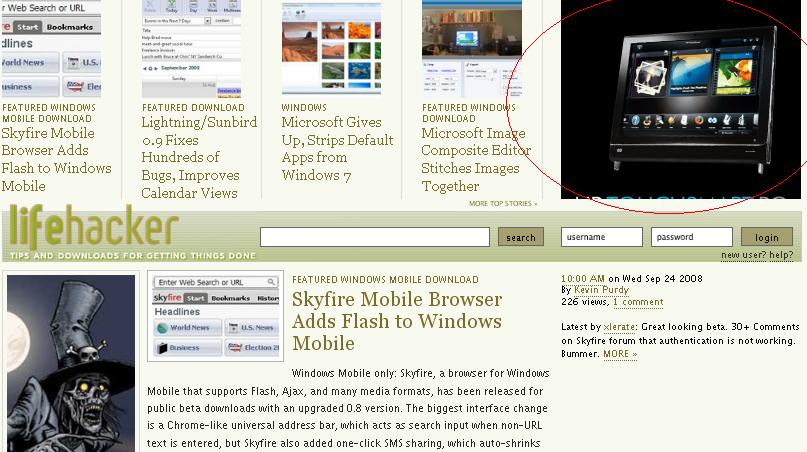Click the HP TouchSmart PC advertisement

tap(680, 99)
